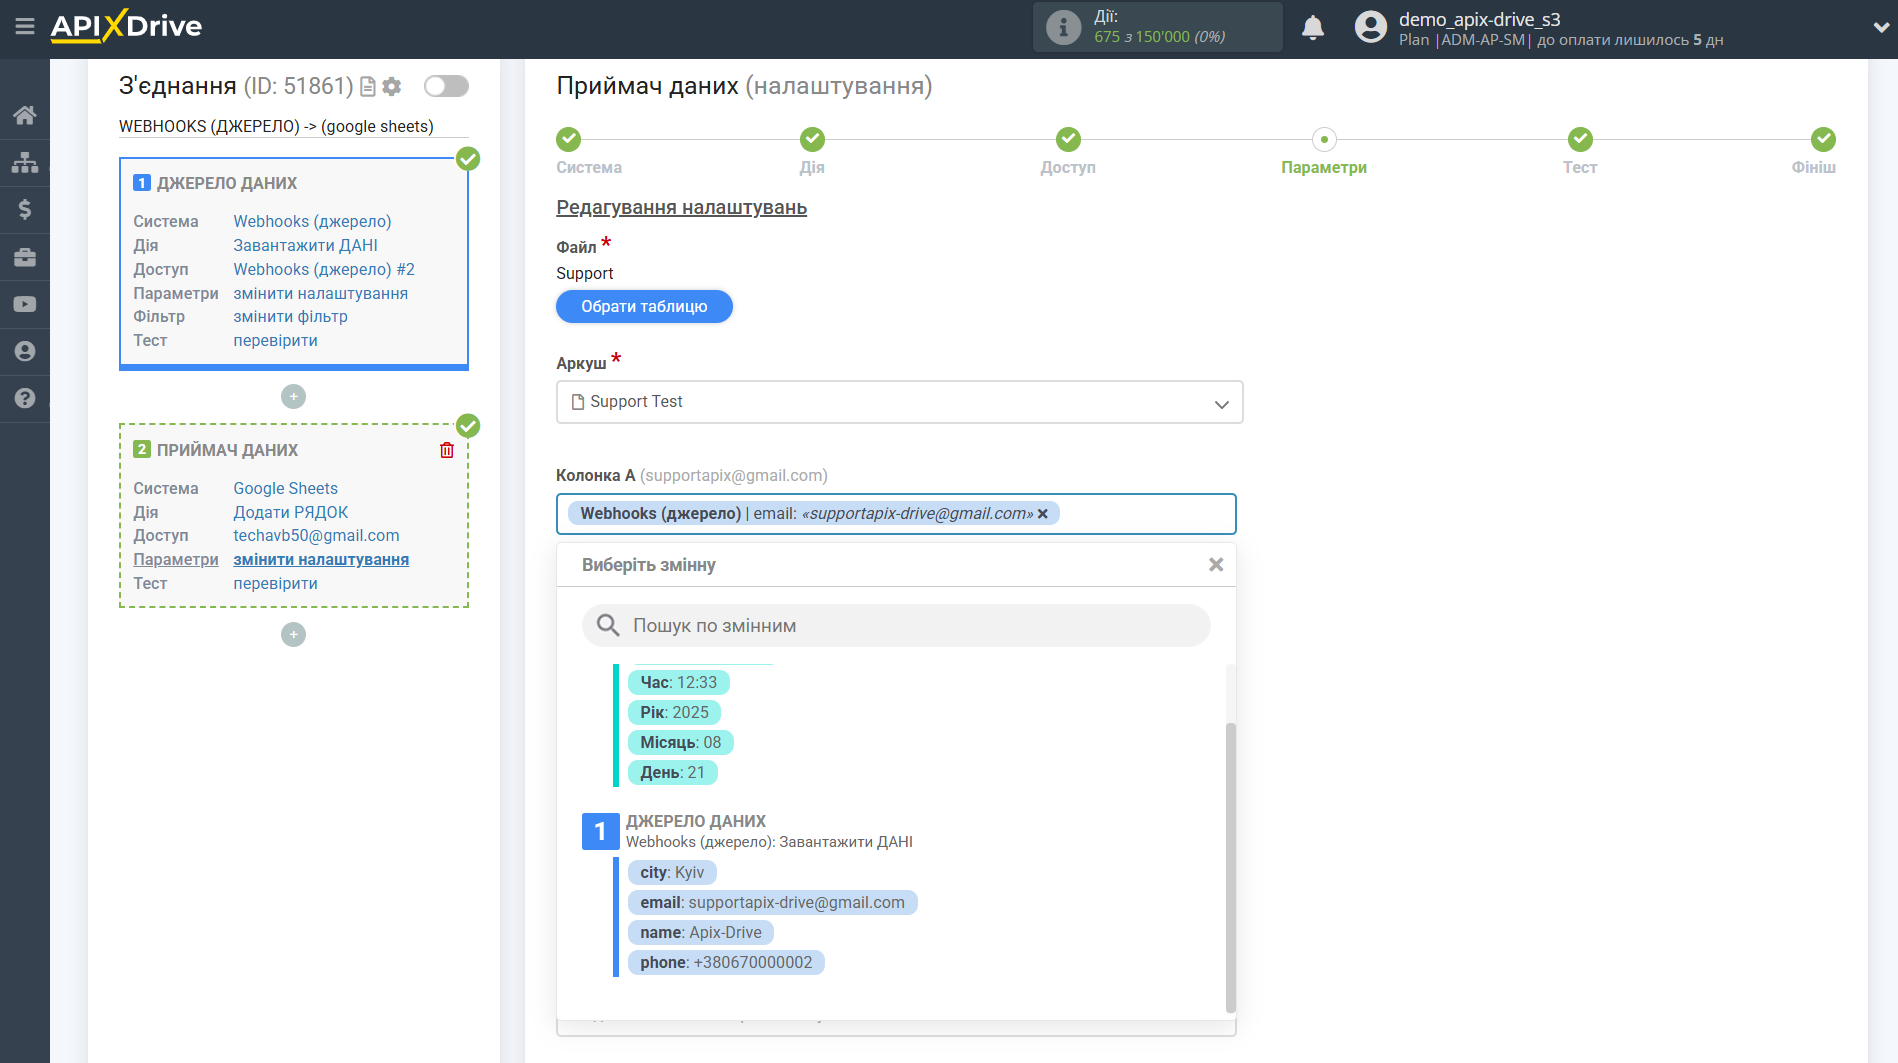This screenshot has height=1063, width=1898.
Task: Toggle the connection on/off switch
Action: tap(446, 86)
